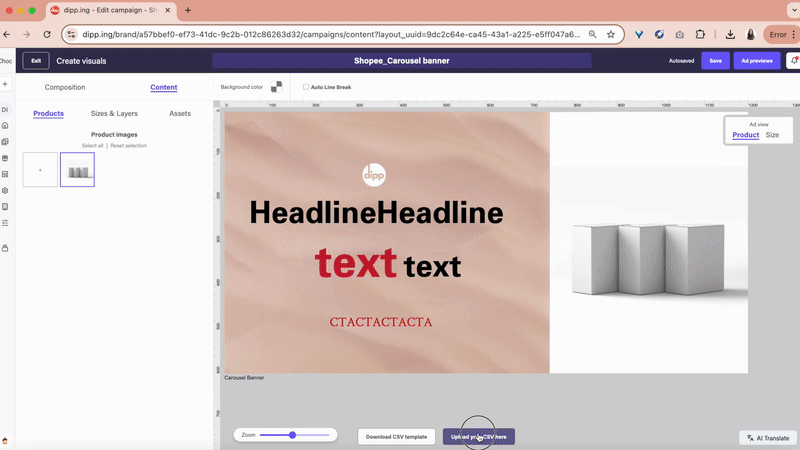Click the plus icon in left sidebar

5,84
